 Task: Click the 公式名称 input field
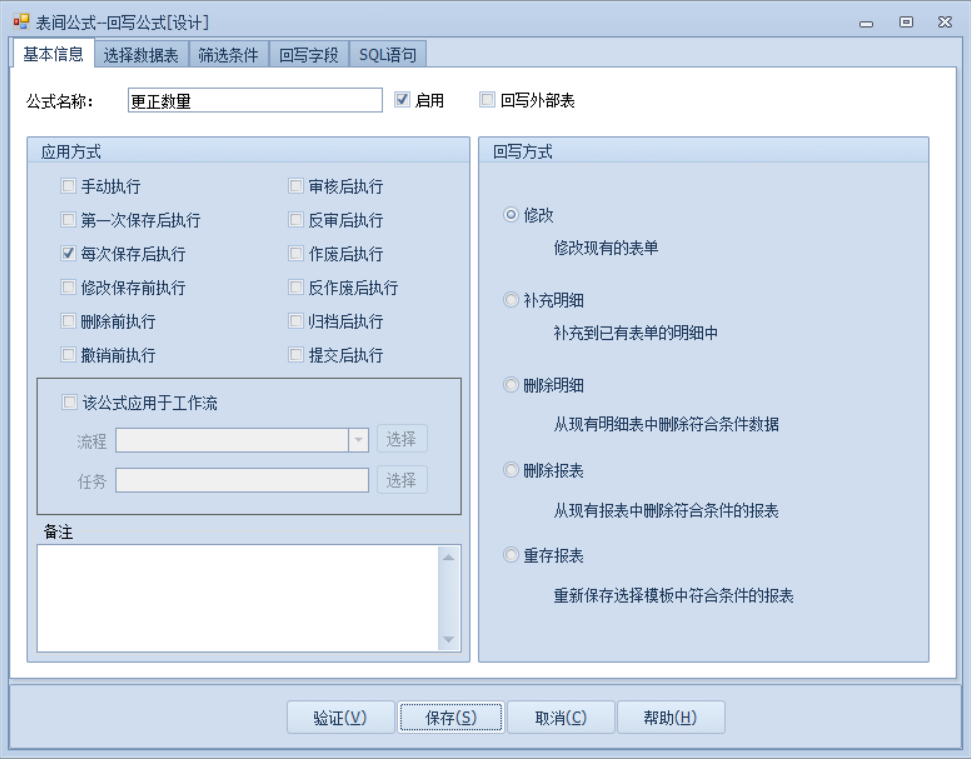click(x=255, y=100)
